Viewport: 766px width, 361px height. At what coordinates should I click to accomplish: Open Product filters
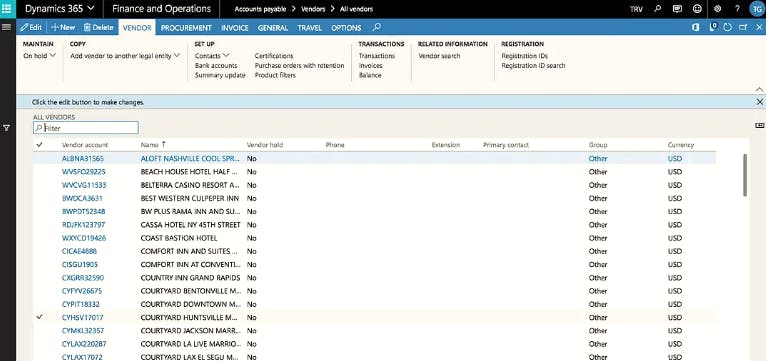click(275, 75)
